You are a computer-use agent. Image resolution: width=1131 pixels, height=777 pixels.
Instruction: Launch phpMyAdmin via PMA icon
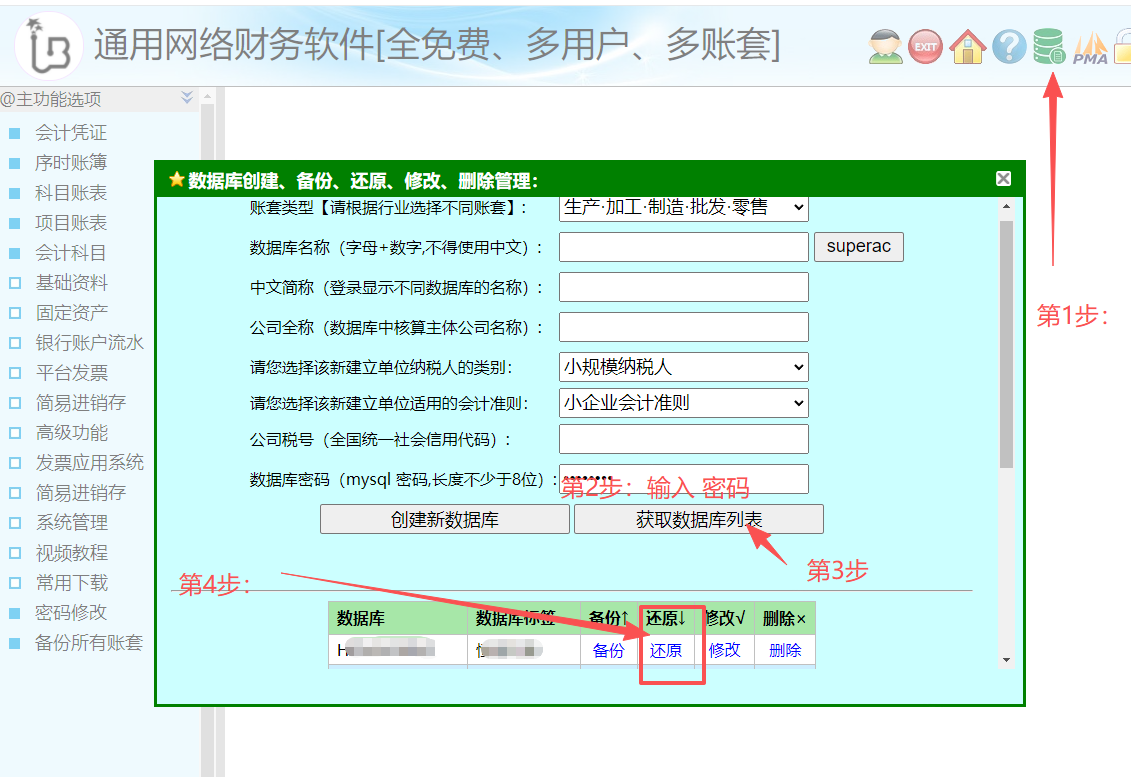[x=1090, y=48]
